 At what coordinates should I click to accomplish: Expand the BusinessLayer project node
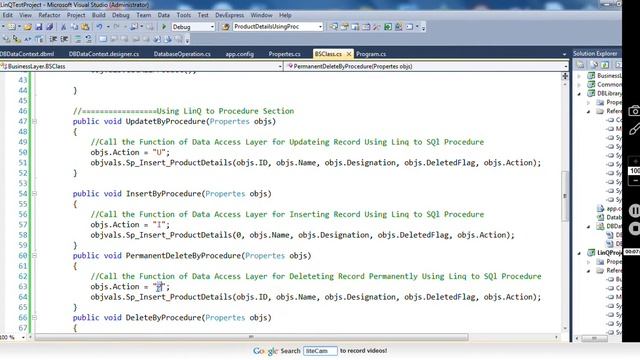click(x=579, y=76)
